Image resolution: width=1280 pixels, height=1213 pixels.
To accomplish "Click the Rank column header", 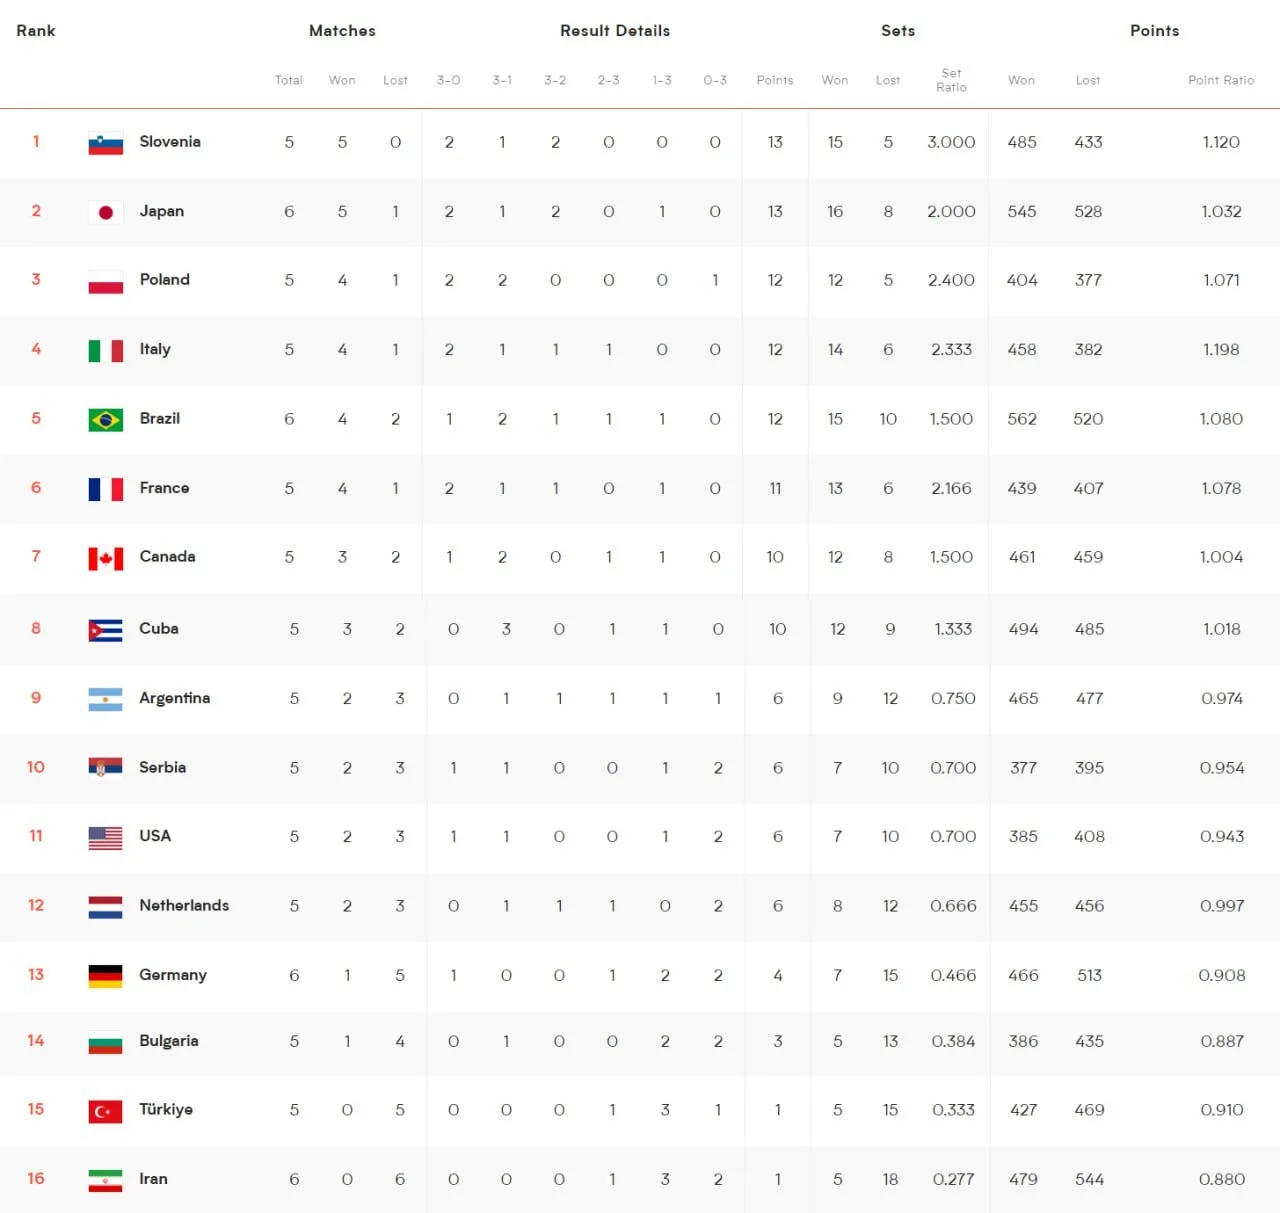I will click(x=36, y=31).
